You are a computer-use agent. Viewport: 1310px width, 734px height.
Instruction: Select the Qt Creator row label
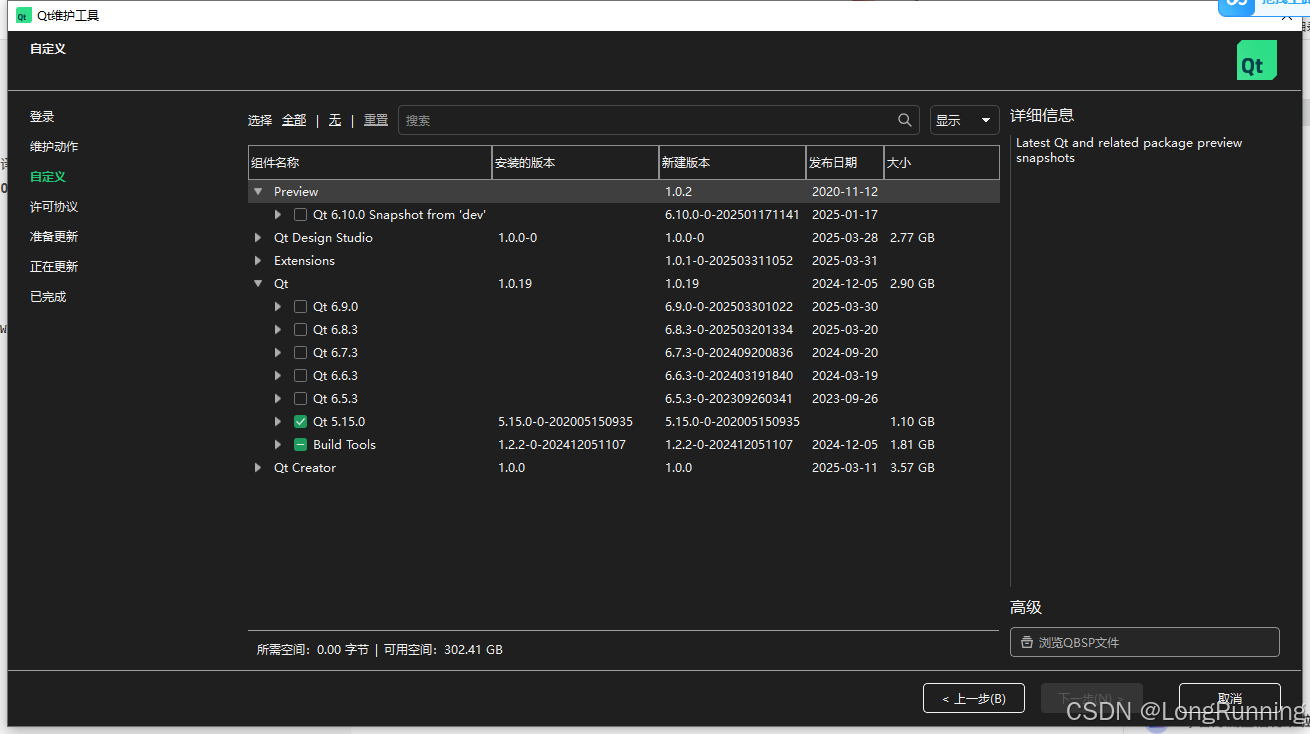(x=305, y=468)
